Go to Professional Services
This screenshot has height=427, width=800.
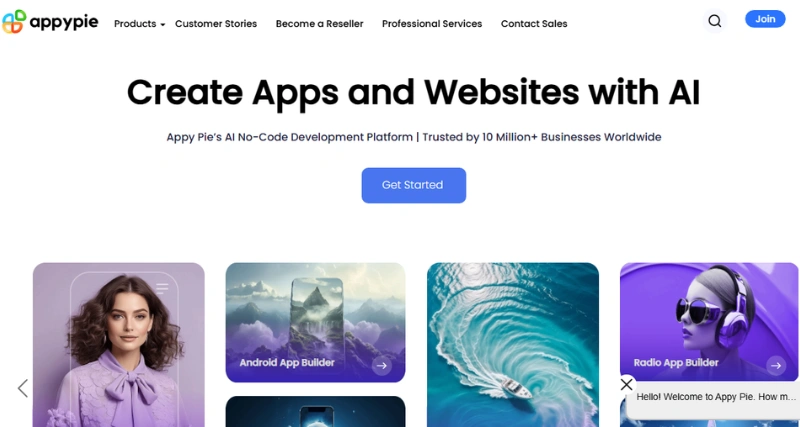coord(432,24)
